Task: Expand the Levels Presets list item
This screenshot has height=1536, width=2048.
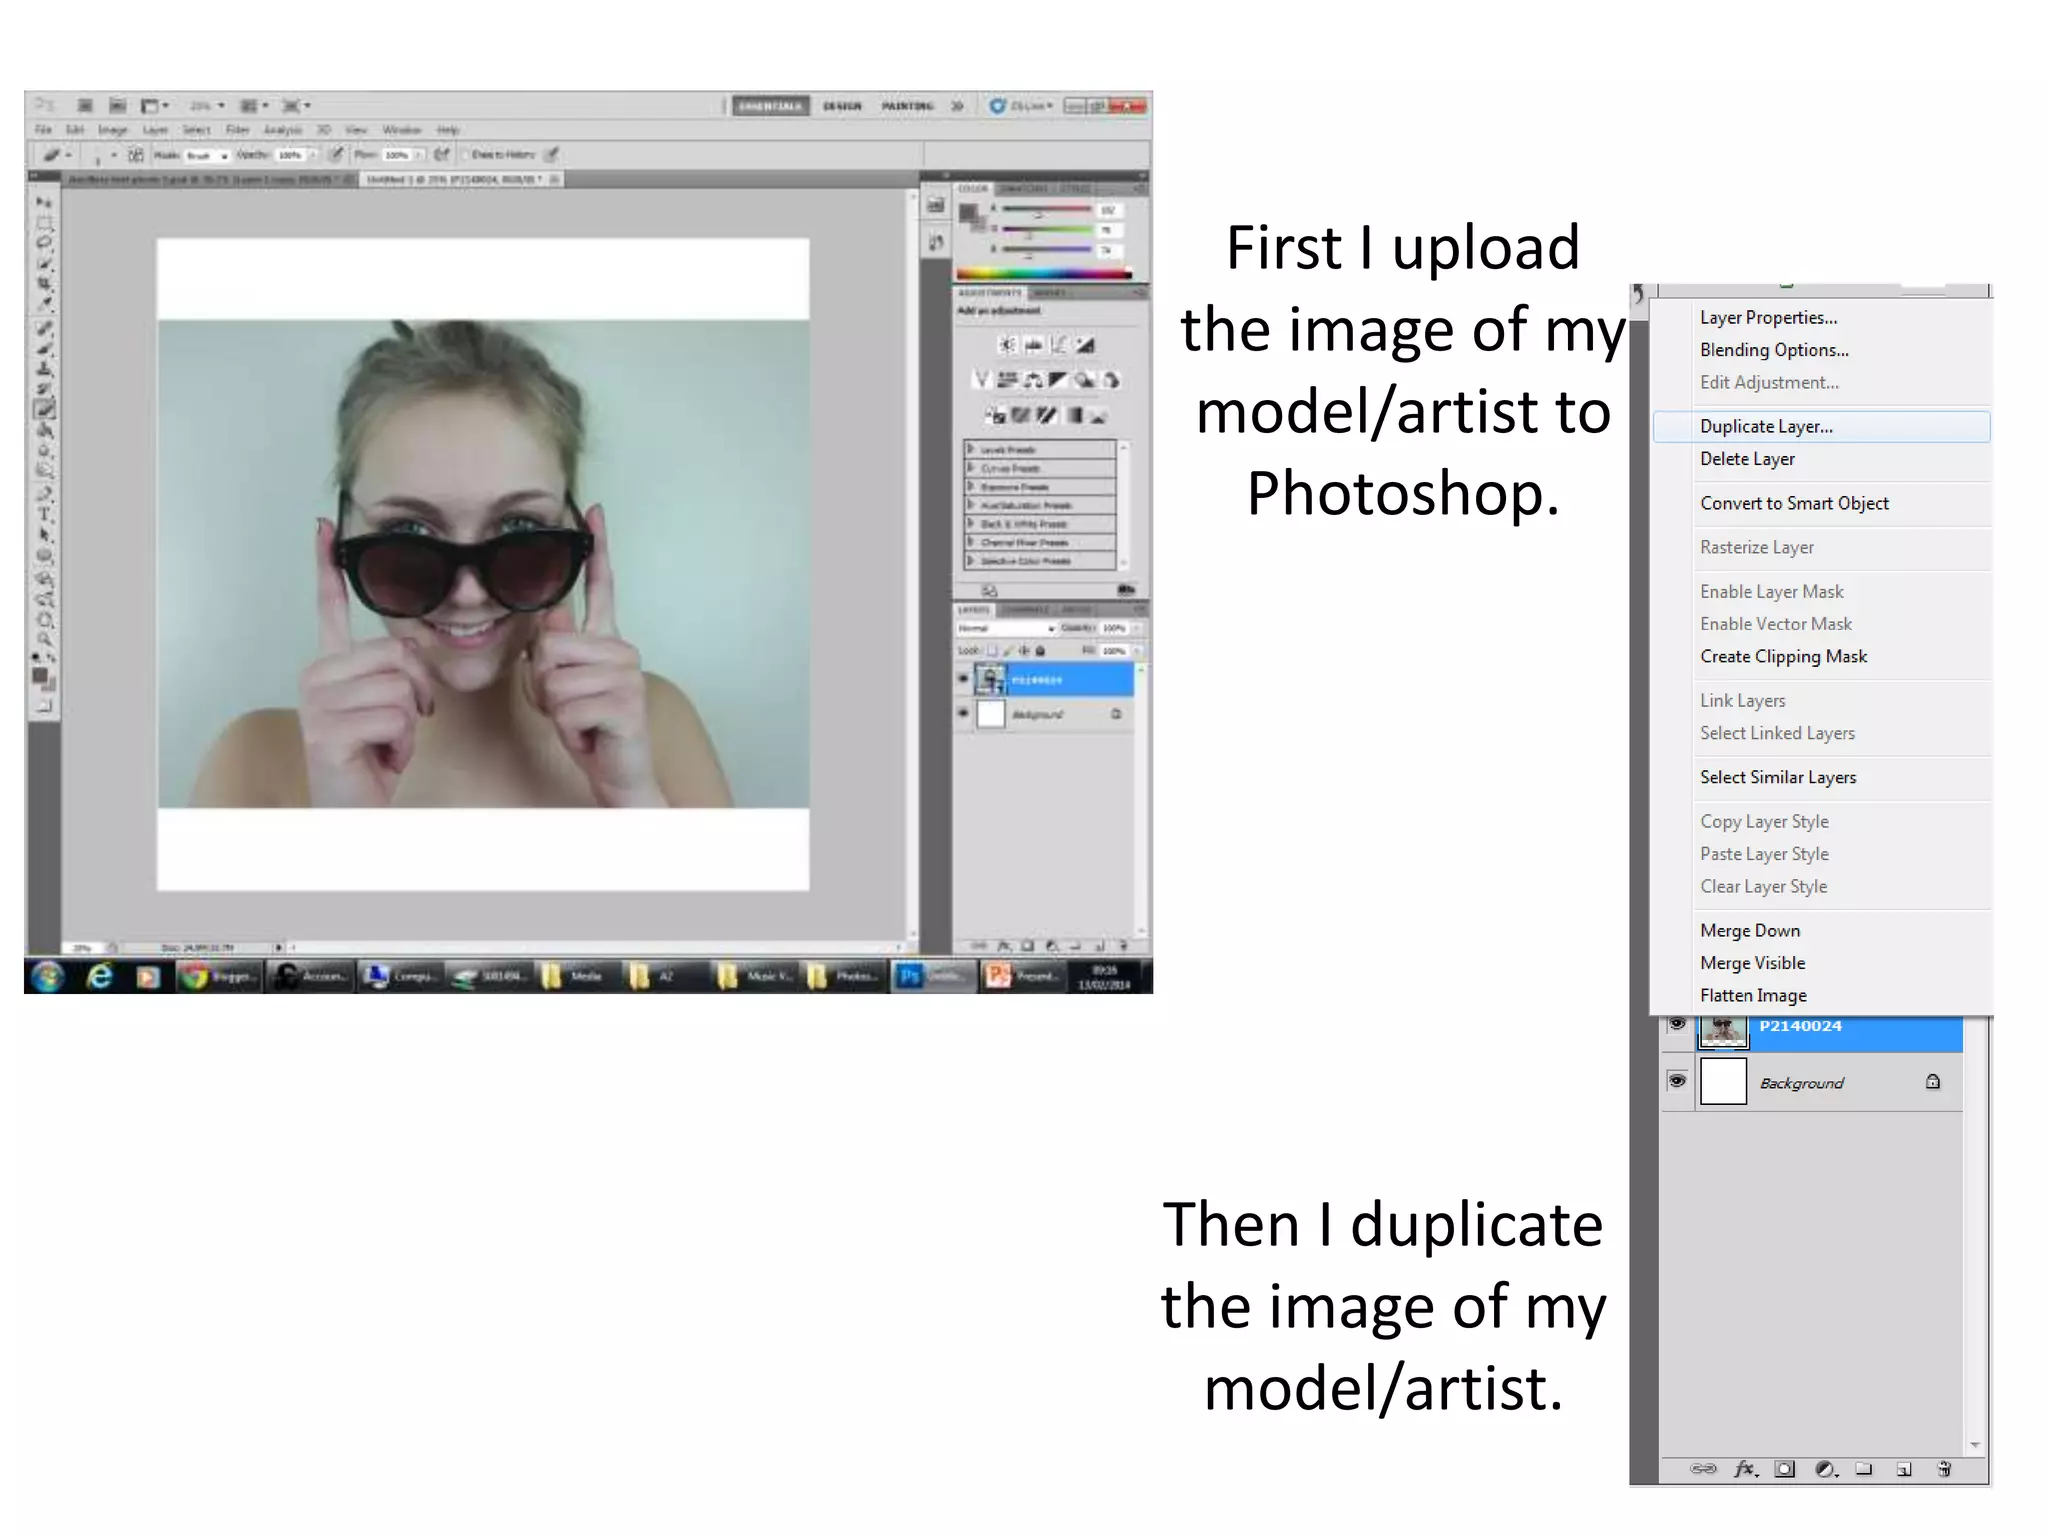Action: pyautogui.click(x=971, y=450)
